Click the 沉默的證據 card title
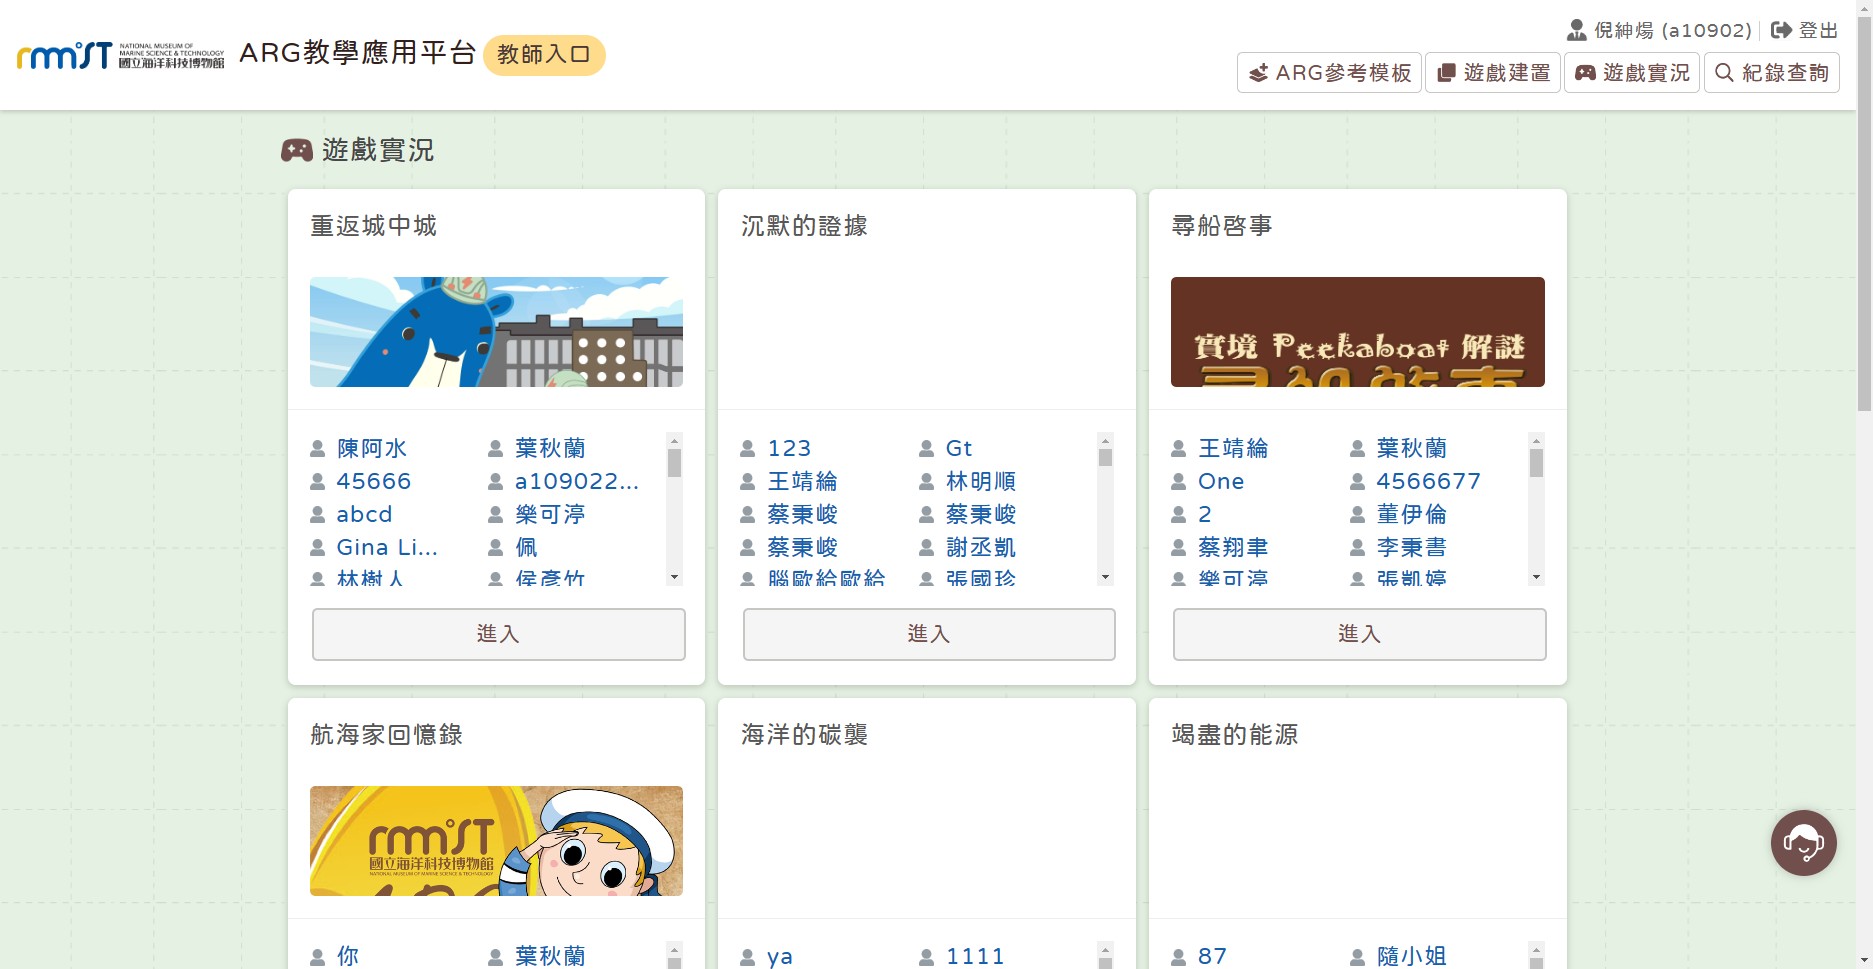 [804, 226]
